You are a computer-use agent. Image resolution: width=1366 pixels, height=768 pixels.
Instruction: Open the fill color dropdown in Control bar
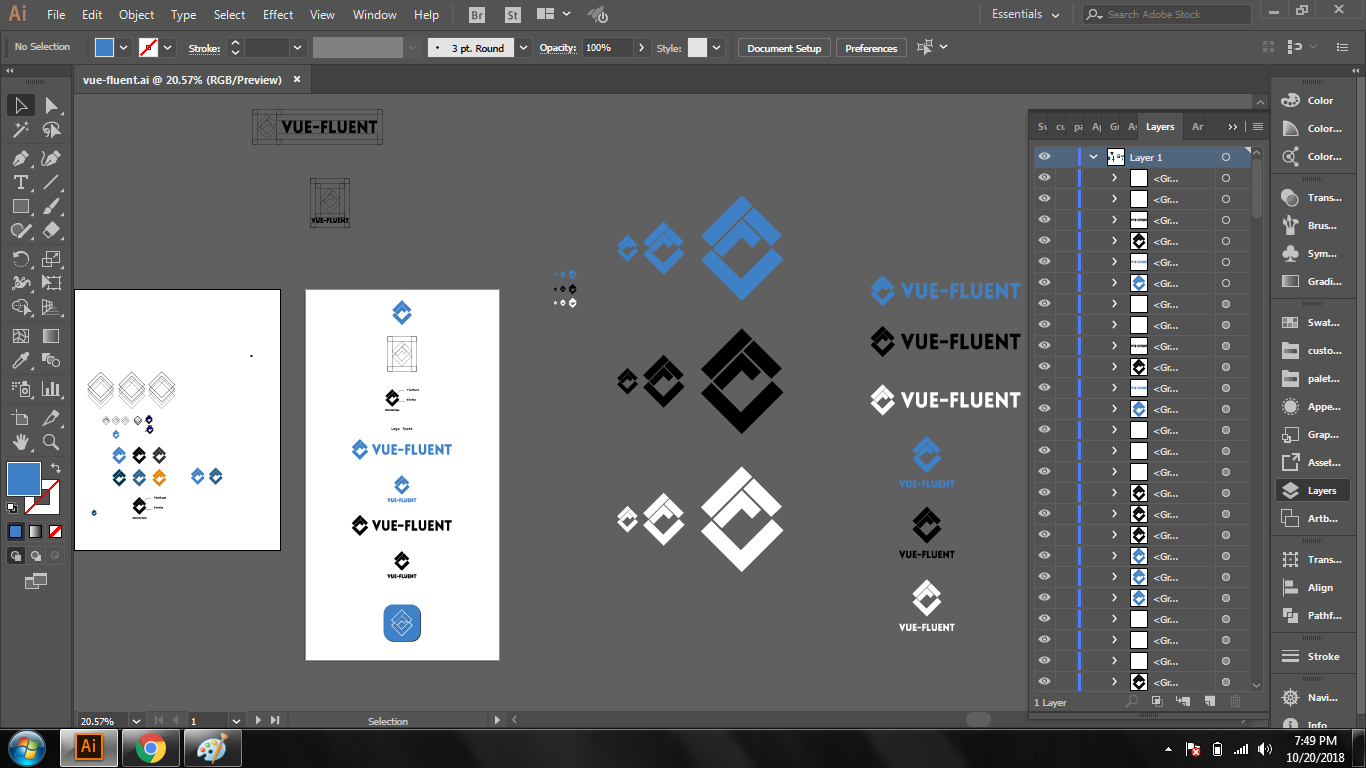124,47
